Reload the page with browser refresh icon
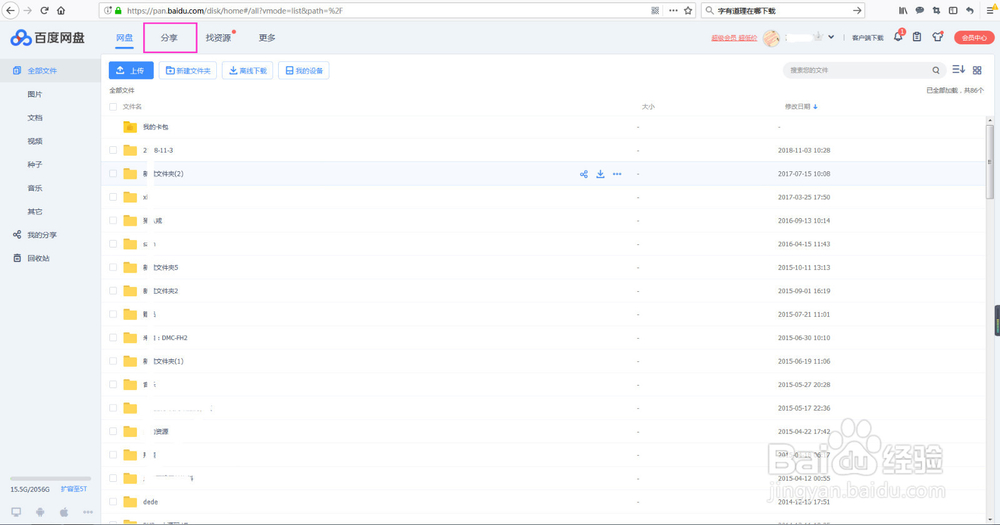1000x525 pixels. pyautogui.click(x=45, y=10)
